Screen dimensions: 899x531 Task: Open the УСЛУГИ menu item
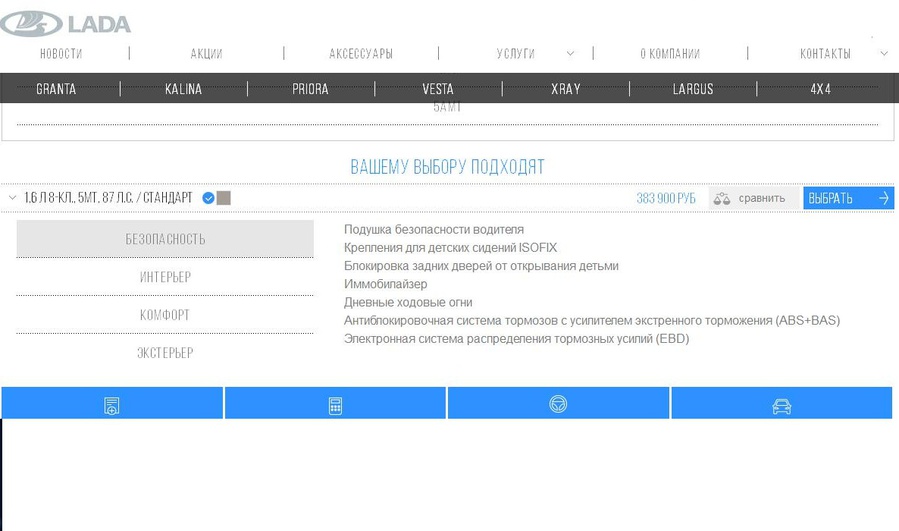pyautogui.click(x=515, y=53)
